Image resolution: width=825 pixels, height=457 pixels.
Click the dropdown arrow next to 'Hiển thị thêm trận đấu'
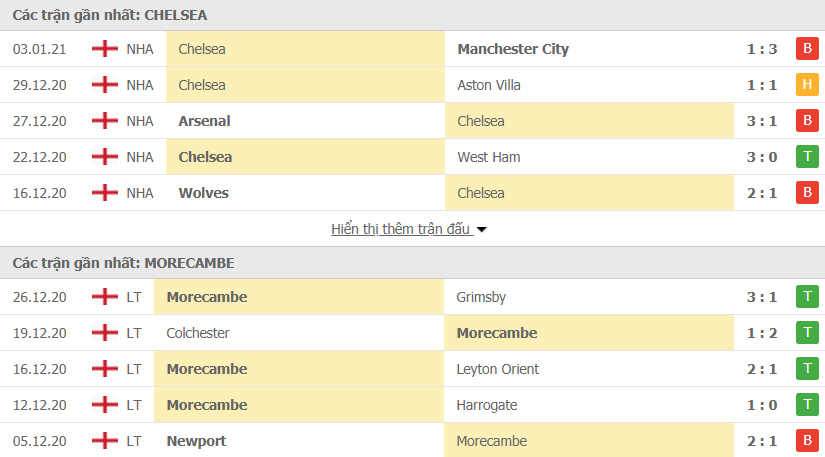point(482,230)
